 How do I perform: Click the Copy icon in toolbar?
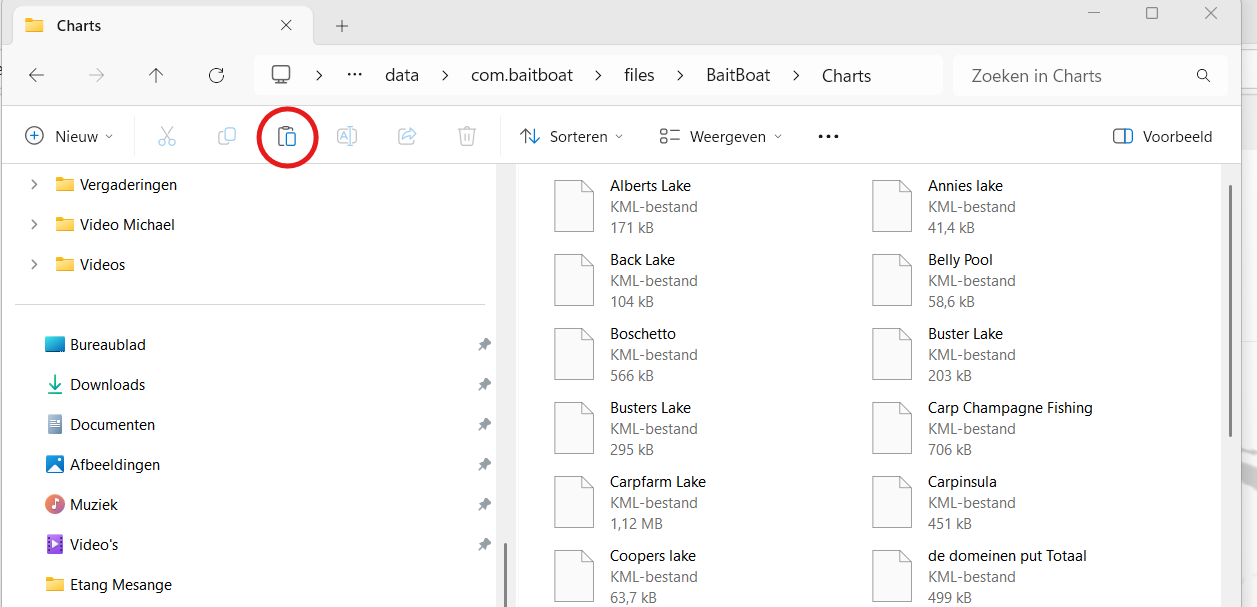[x=227, y=137]
